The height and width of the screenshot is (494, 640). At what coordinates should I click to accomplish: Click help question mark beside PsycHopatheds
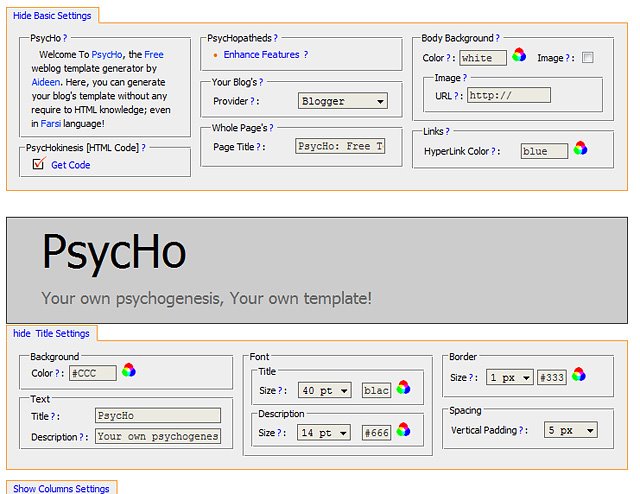(276, 38)
